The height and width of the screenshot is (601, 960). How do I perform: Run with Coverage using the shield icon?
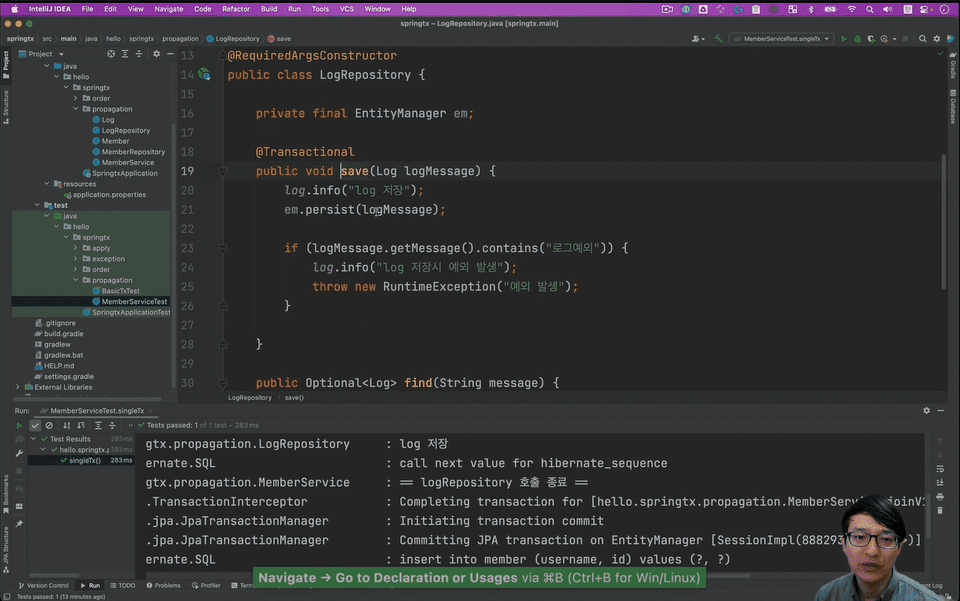(x=869, y=39)
